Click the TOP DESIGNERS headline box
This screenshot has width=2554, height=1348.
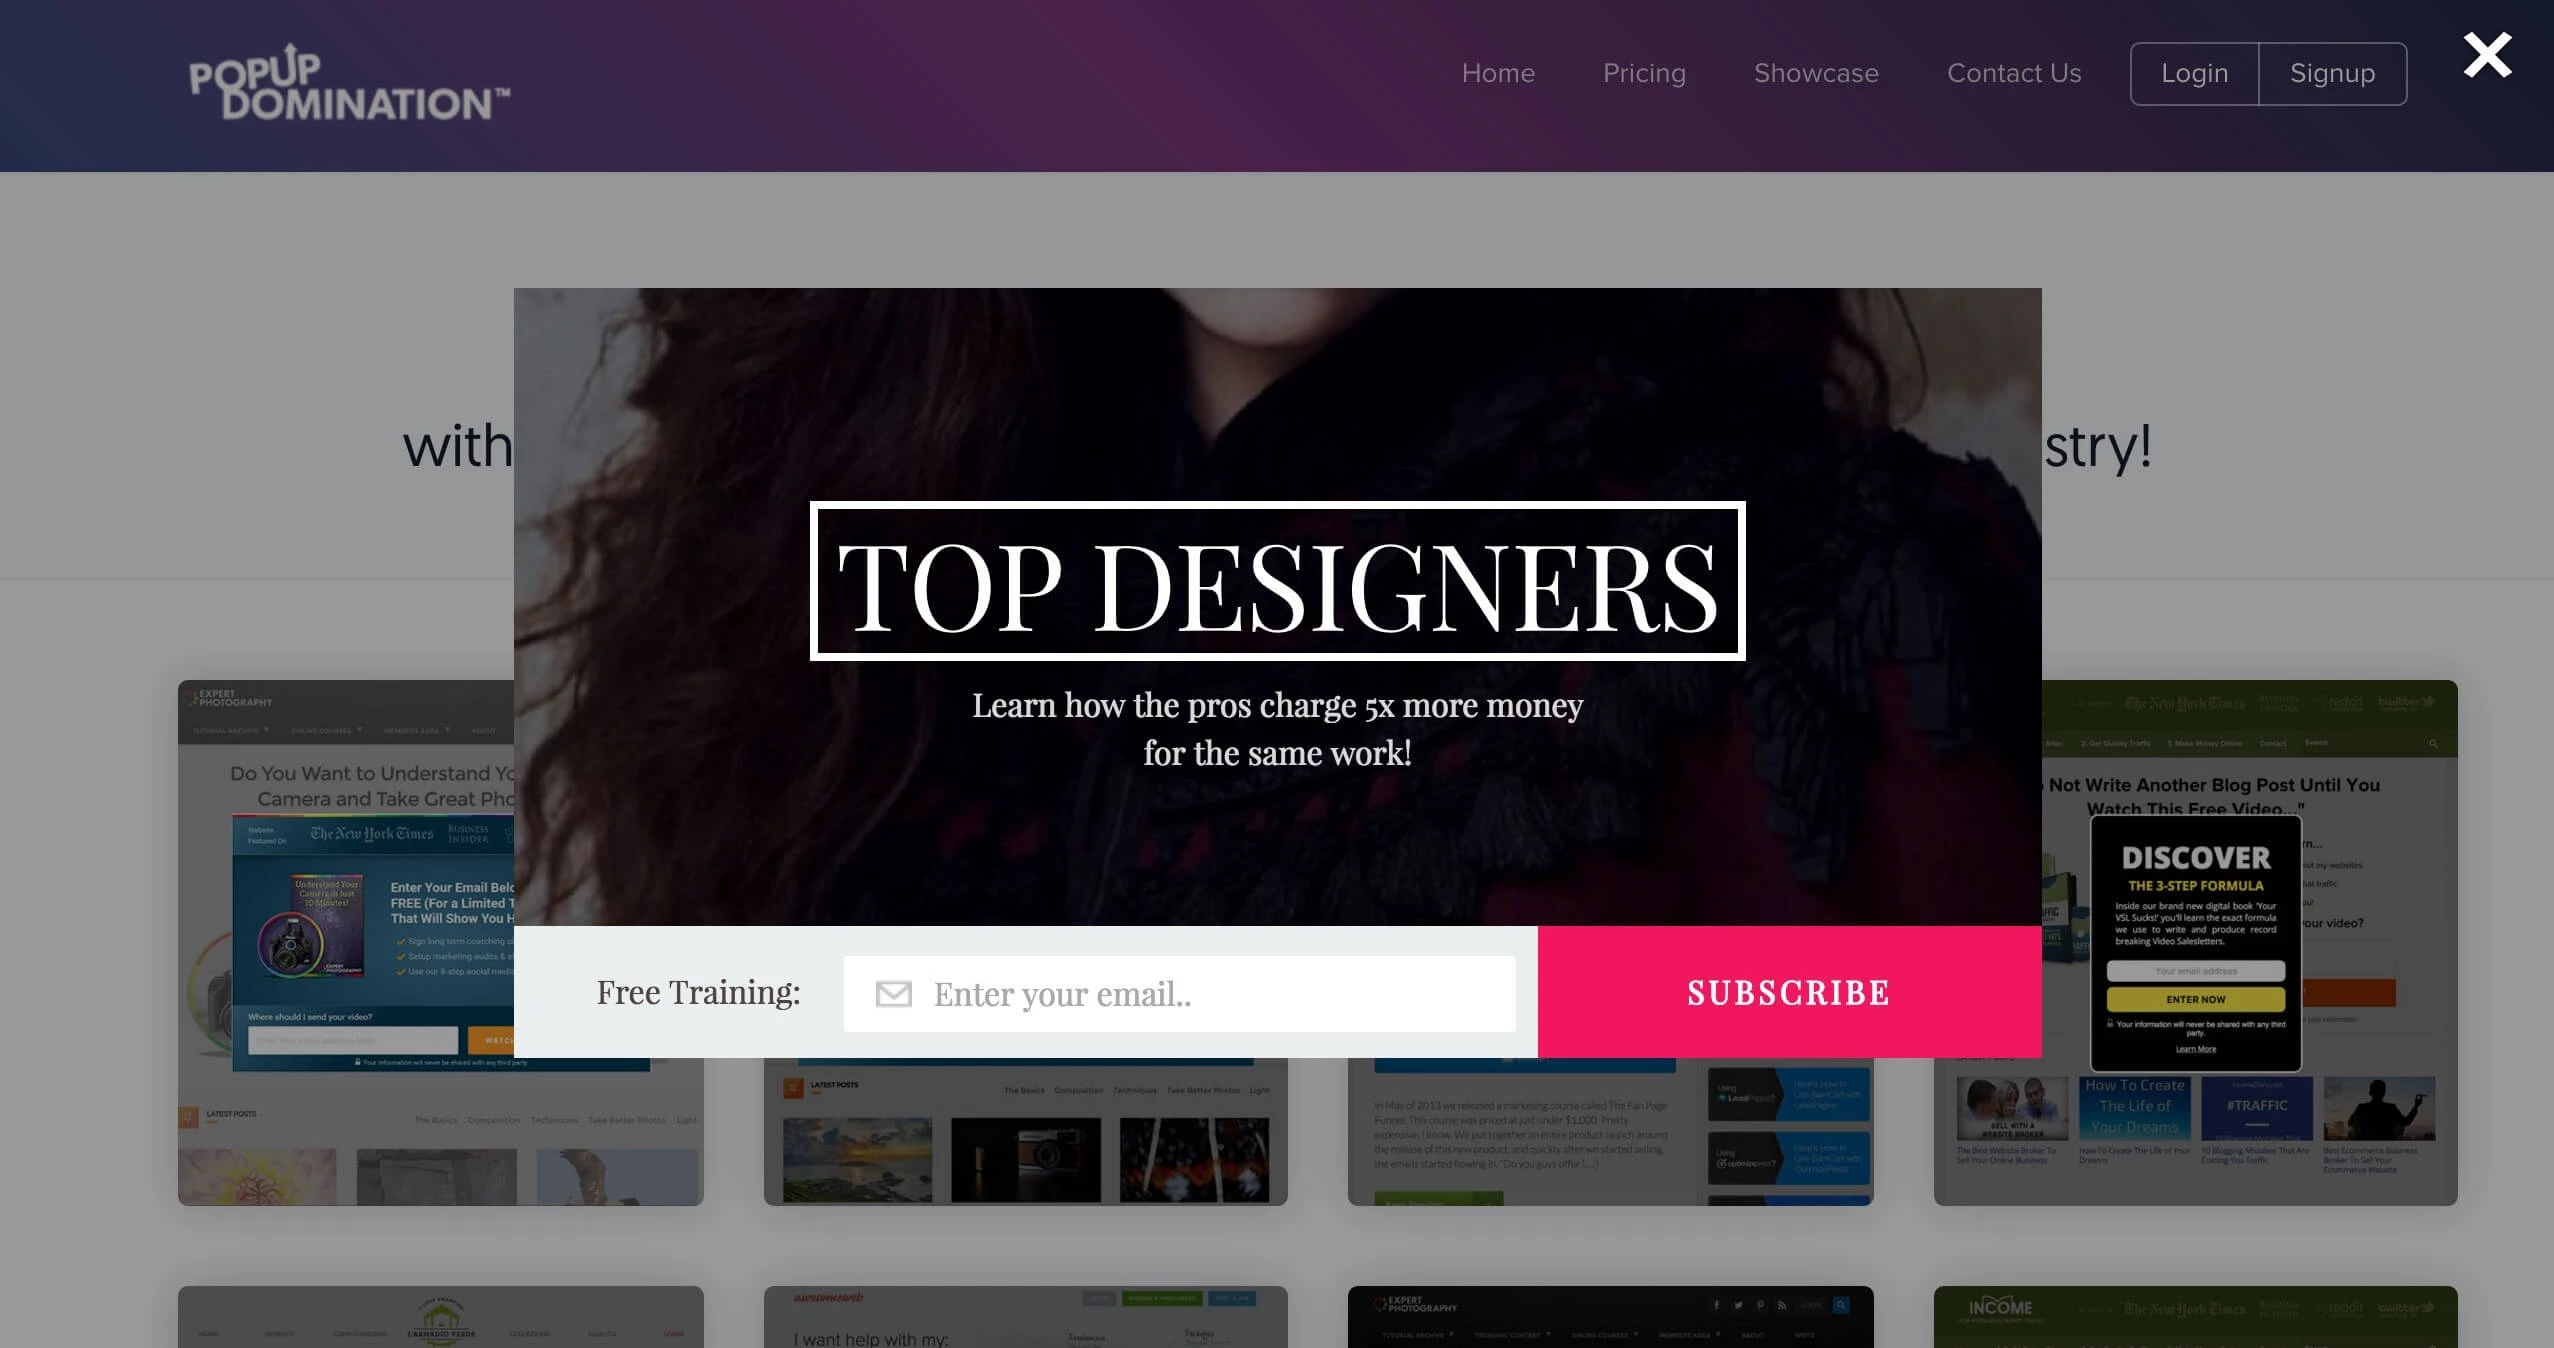click(x=1277, y=582)
